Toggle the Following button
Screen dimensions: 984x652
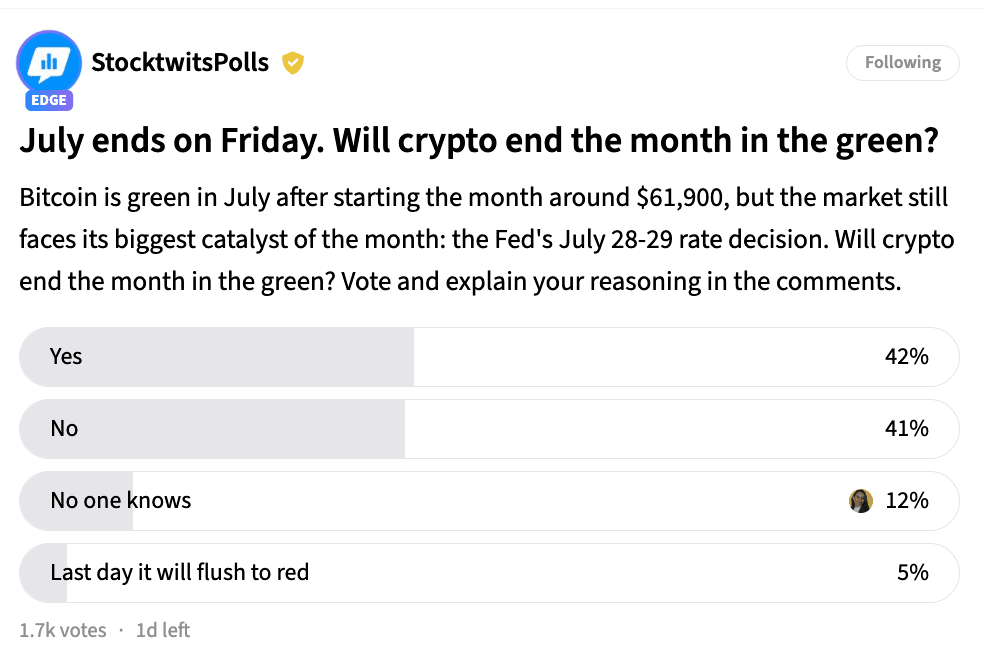pyautogui.click(x=902, y=63)
